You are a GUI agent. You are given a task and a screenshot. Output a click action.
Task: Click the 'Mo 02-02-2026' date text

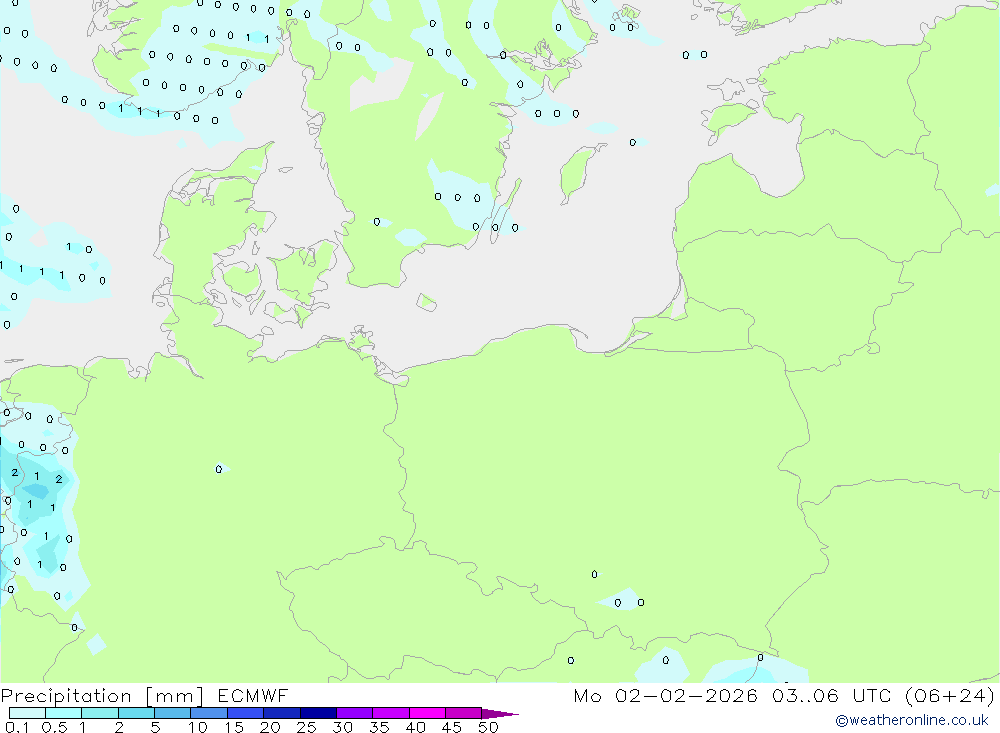pos(666,695)
